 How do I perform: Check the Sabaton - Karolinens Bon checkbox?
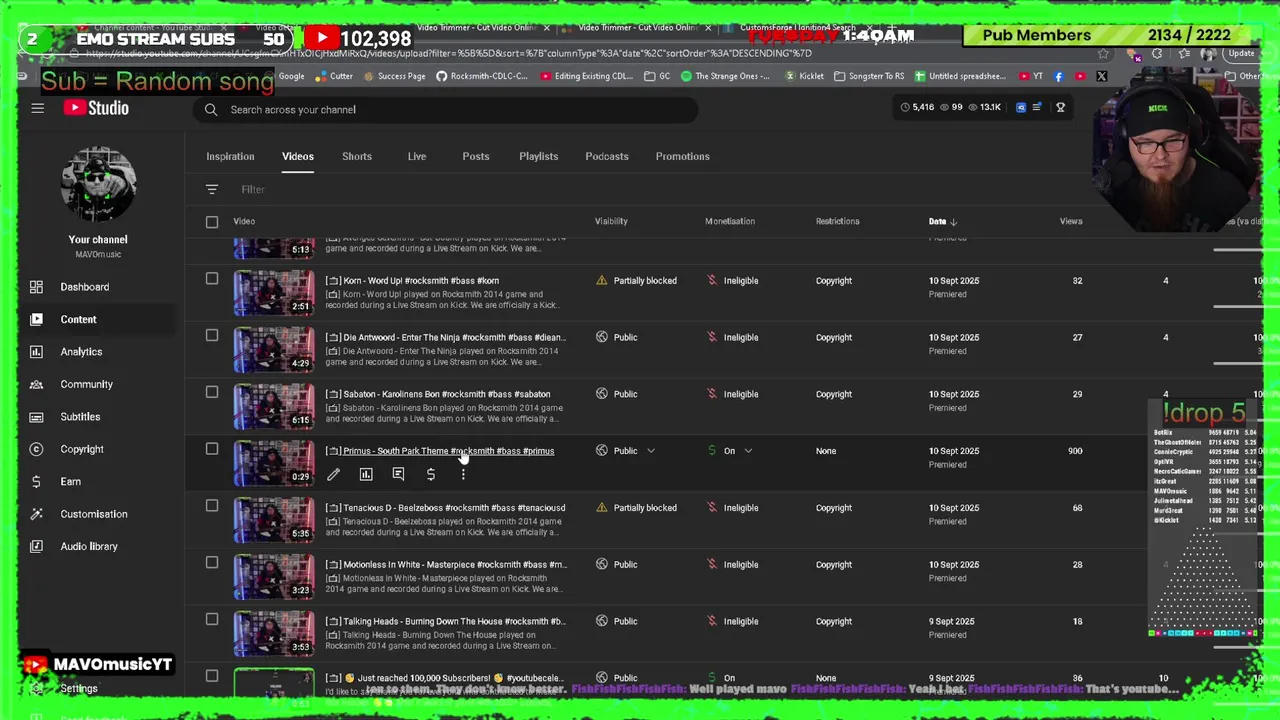pyautogui.click(x=212, y=392)
